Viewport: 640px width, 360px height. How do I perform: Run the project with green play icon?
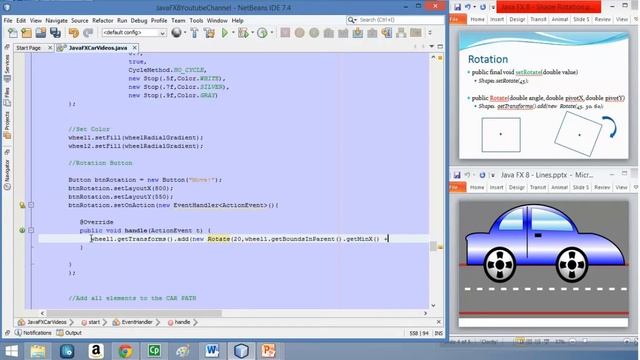[225, 33]
